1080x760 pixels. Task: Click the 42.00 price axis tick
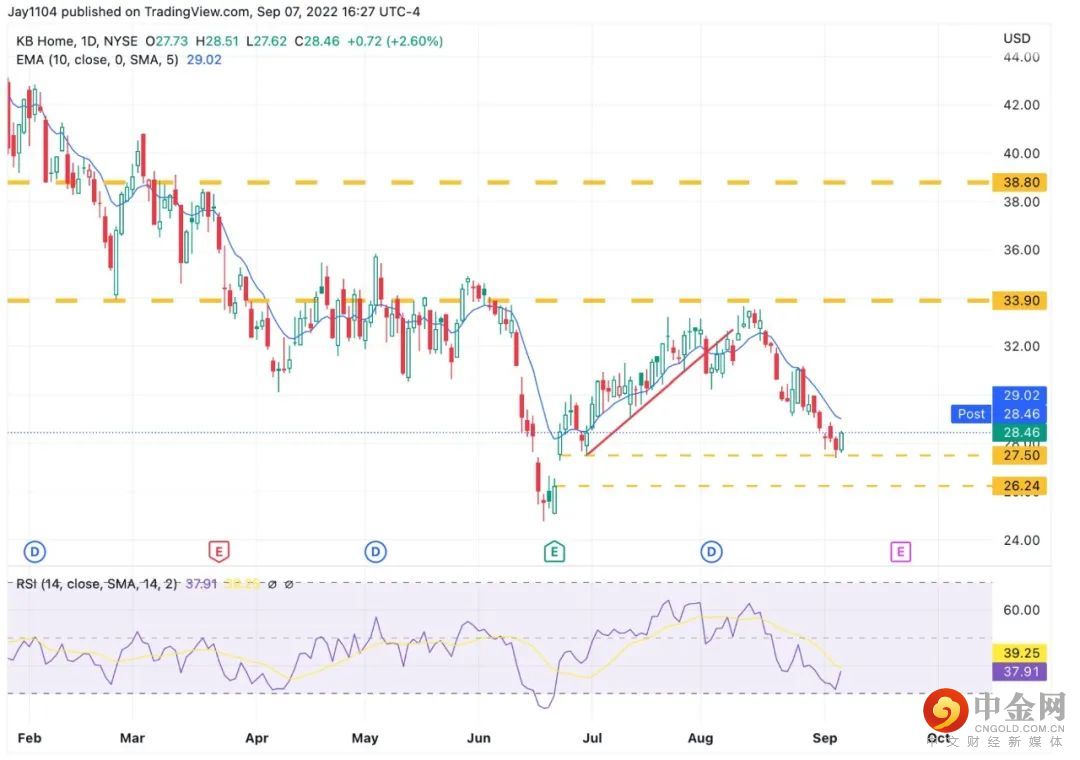tap(1021, 105)
